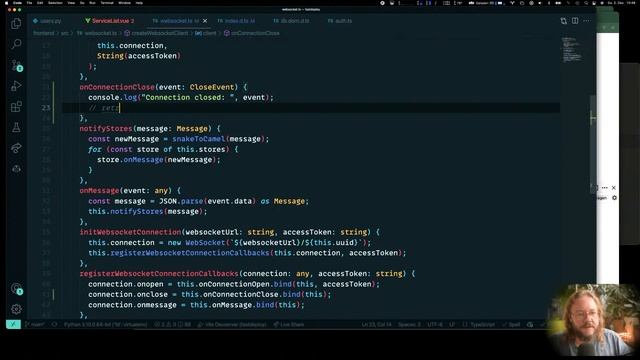Open the Explorer view in activity bar

click(16, 24)
